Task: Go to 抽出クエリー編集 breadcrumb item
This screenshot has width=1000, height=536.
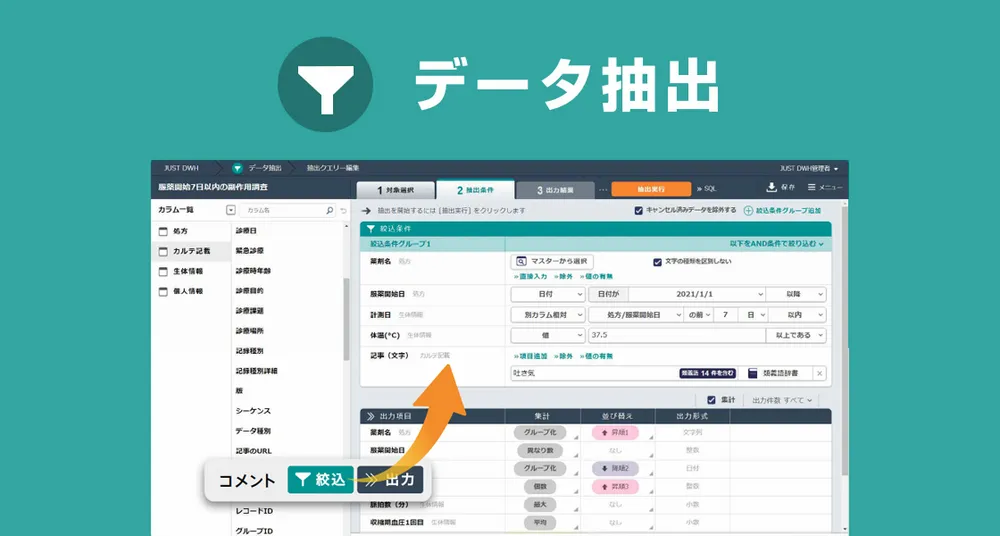Action: pyautogui.click(x=332, y=168)
